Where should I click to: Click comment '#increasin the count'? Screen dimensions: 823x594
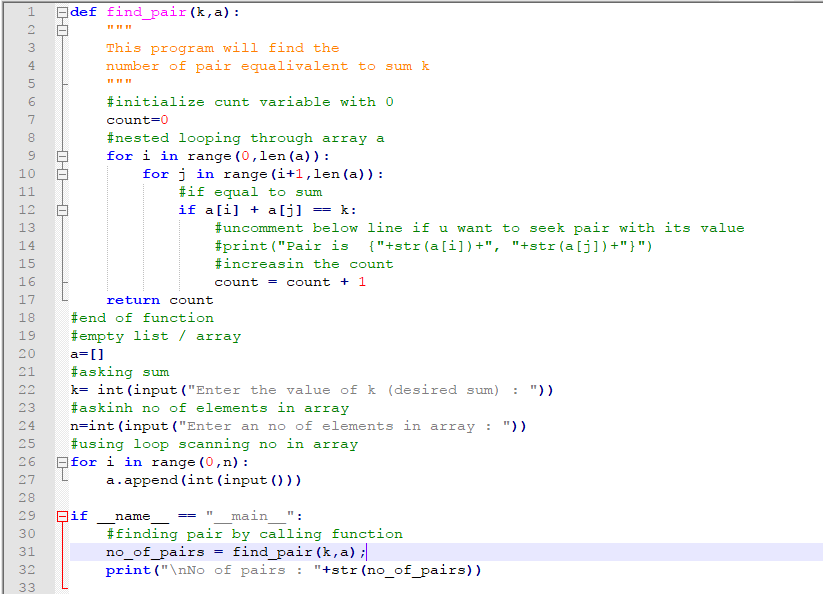tap(303, 264)
